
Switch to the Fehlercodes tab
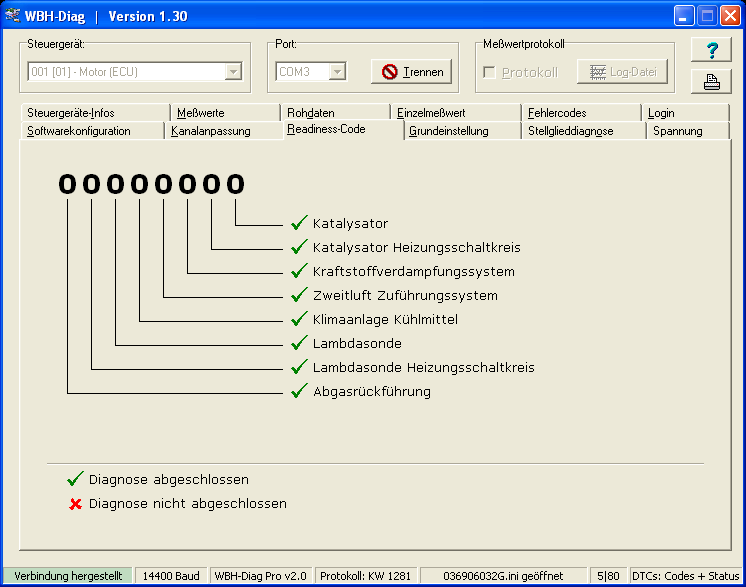(557, 113)
